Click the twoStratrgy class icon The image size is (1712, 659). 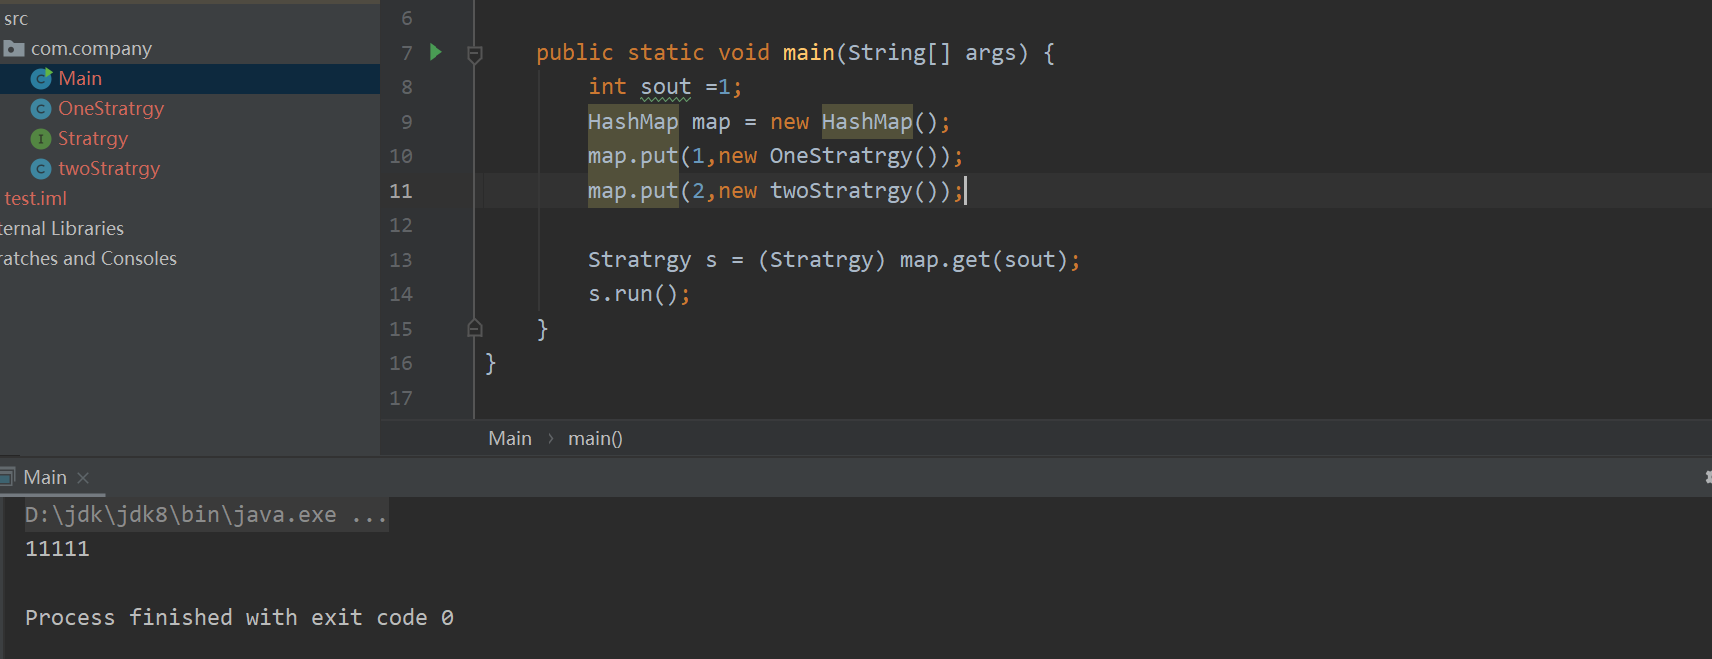(41, 168)
